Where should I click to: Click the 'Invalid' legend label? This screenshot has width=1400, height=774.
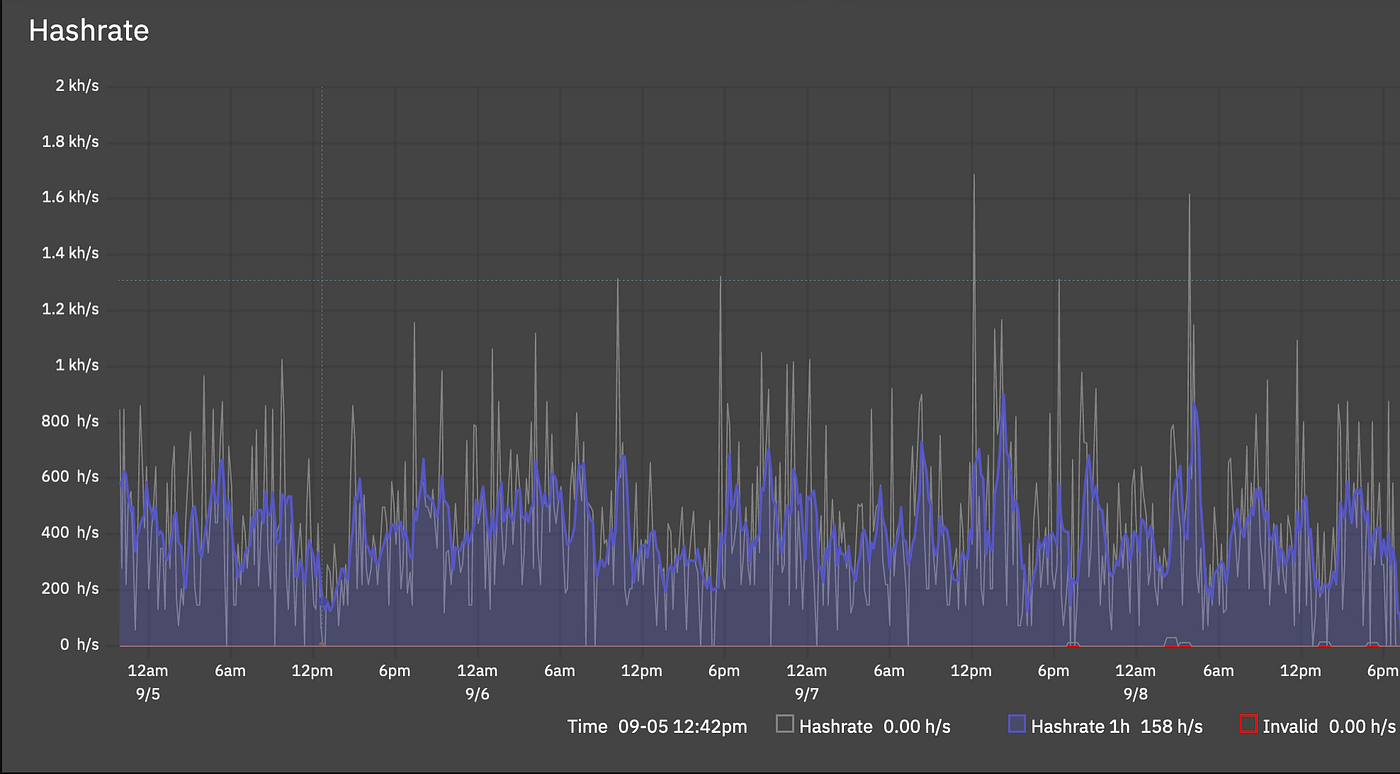click(x=1291, y=726)
